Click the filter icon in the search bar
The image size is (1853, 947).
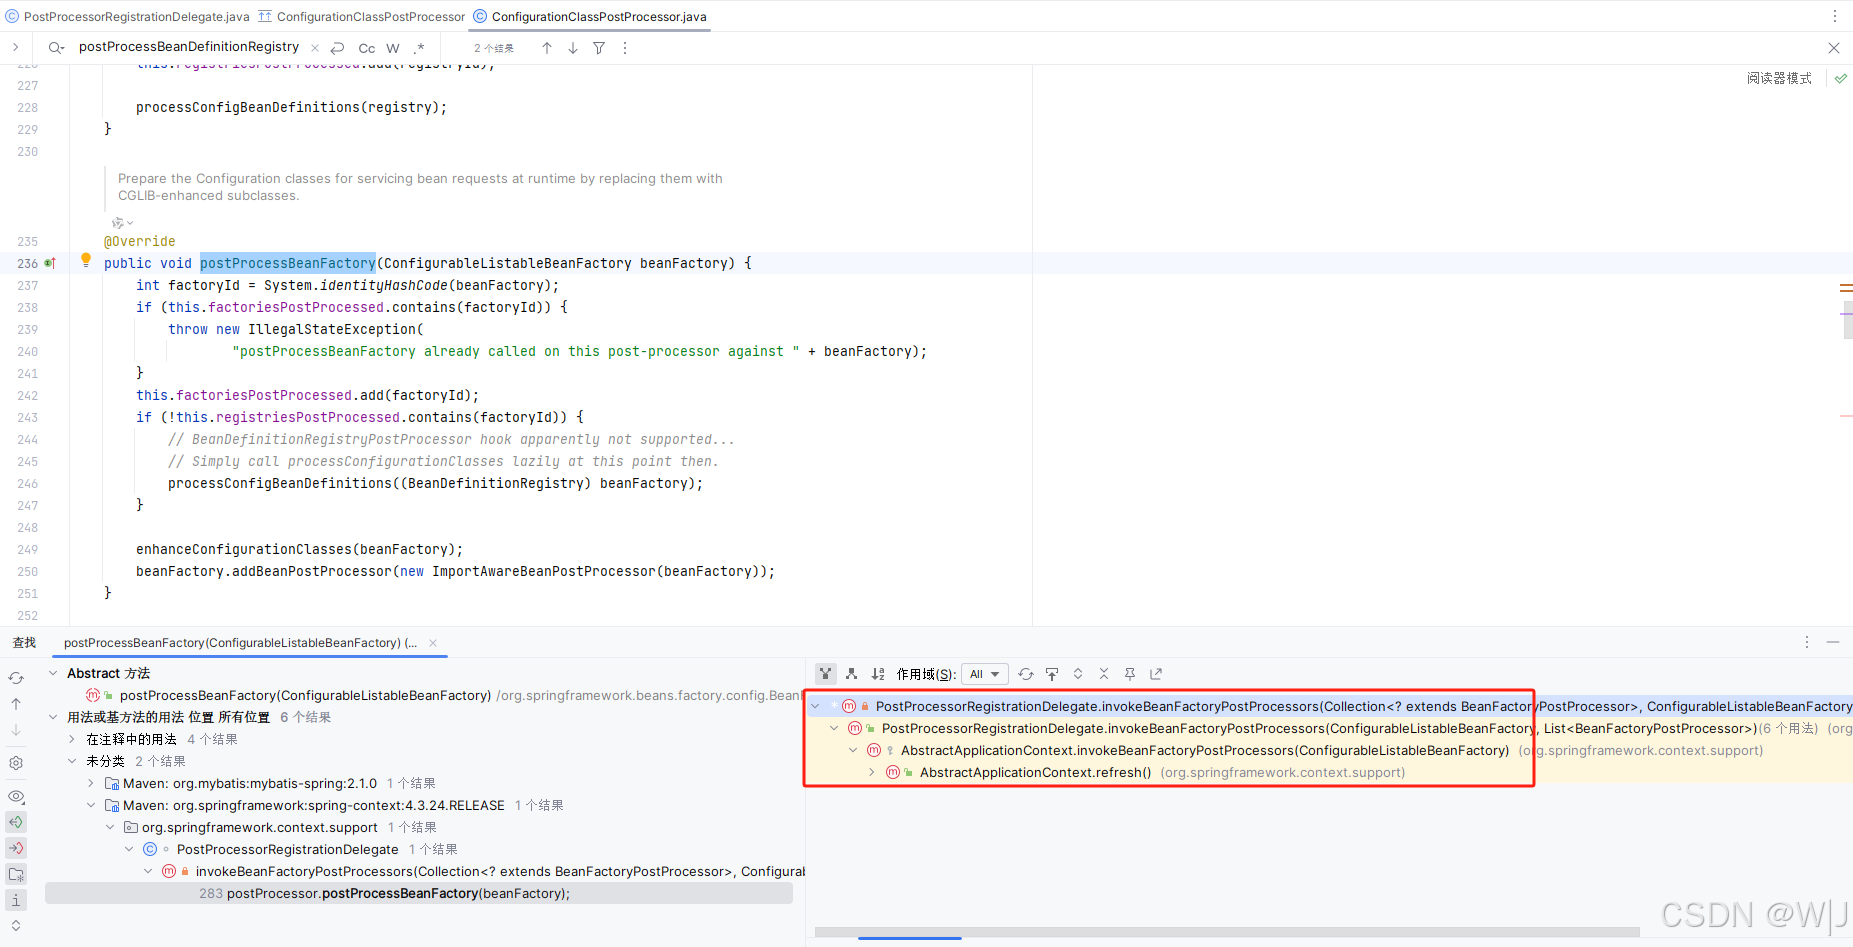(598, 47)
